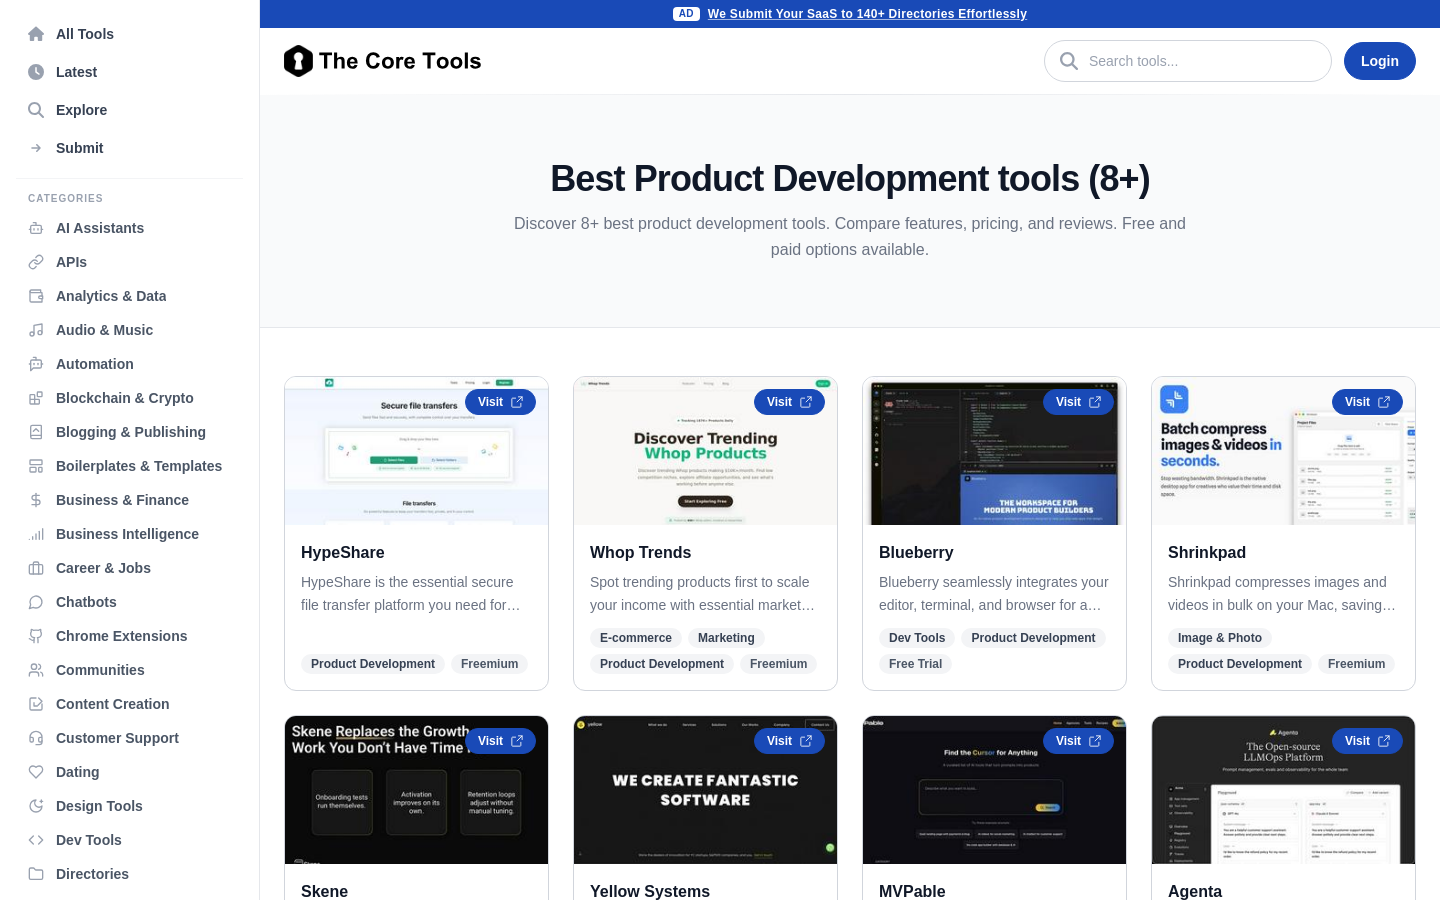Viewport: 1440px width, 900px height.
Task: Click the music note icon for Audio & Music
Action: click(x=36, y=330)
